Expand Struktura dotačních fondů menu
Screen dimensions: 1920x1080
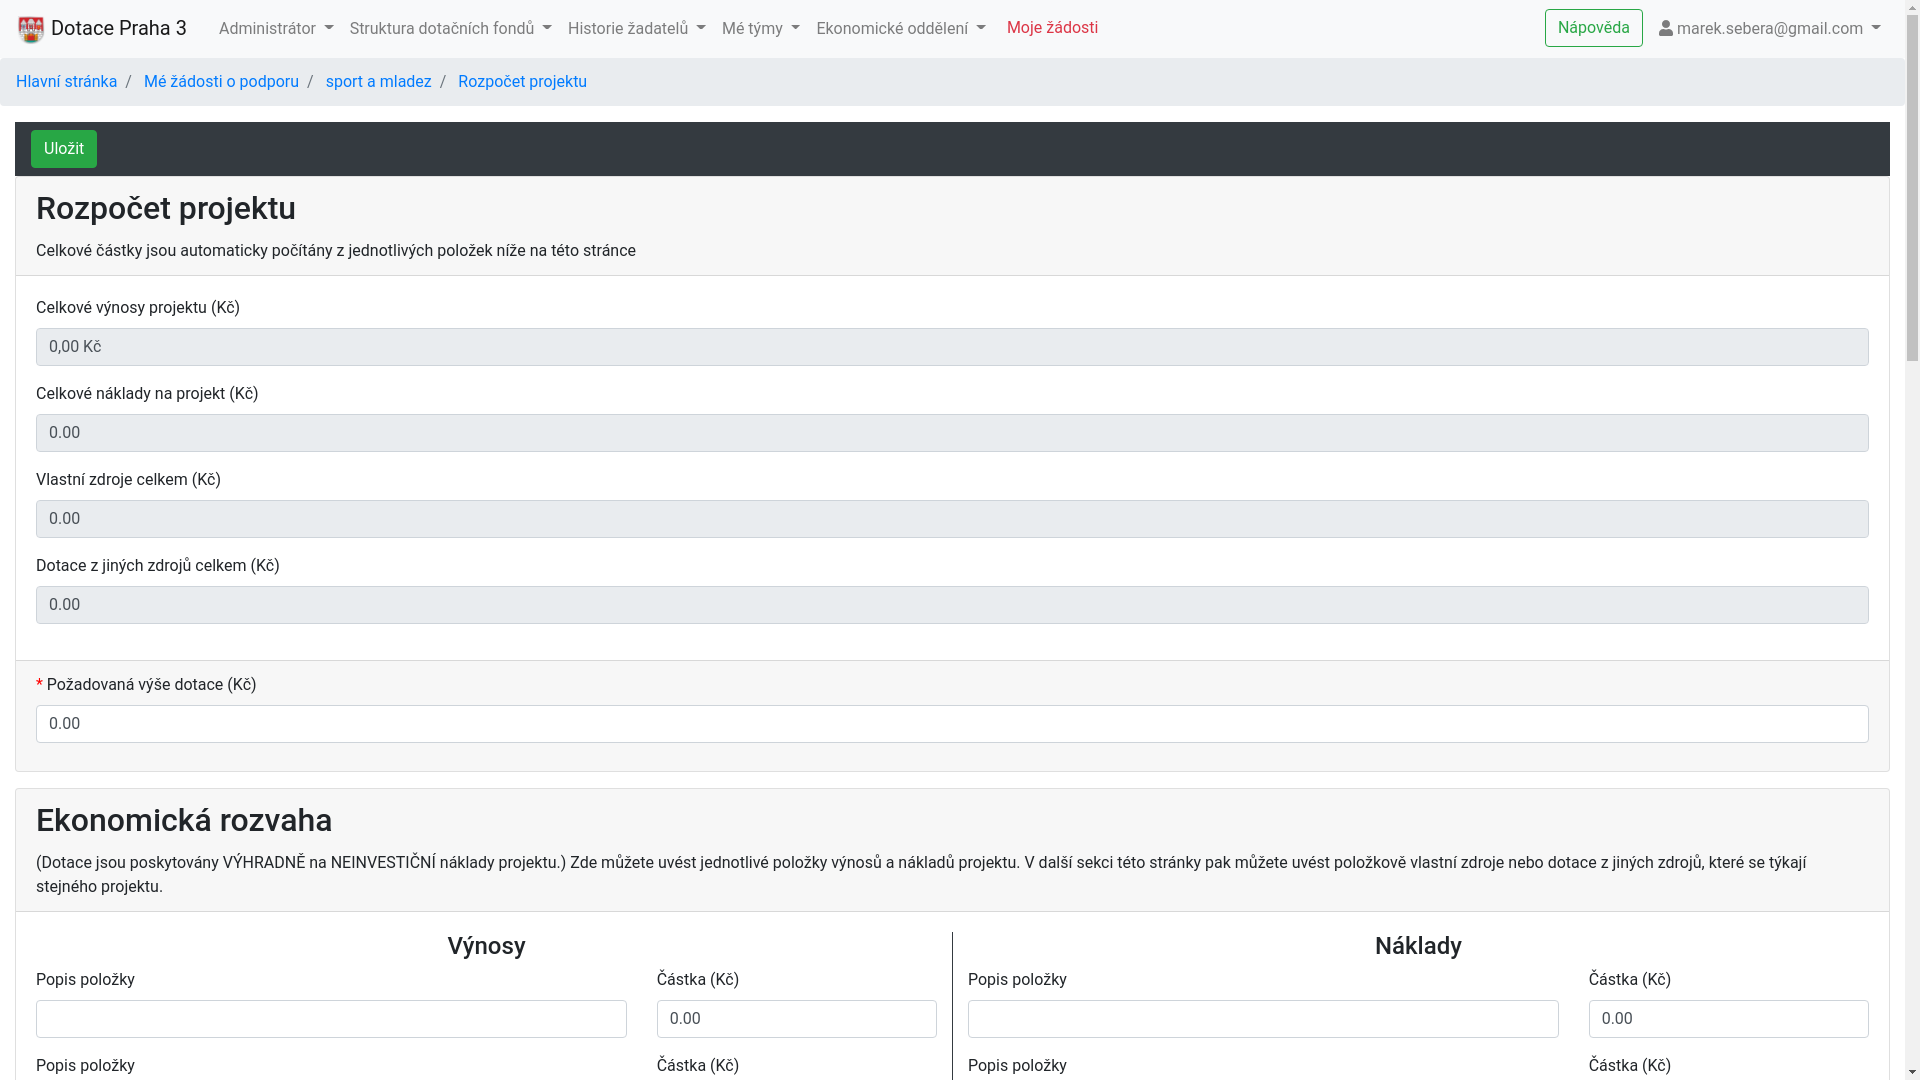pos(450,29)
